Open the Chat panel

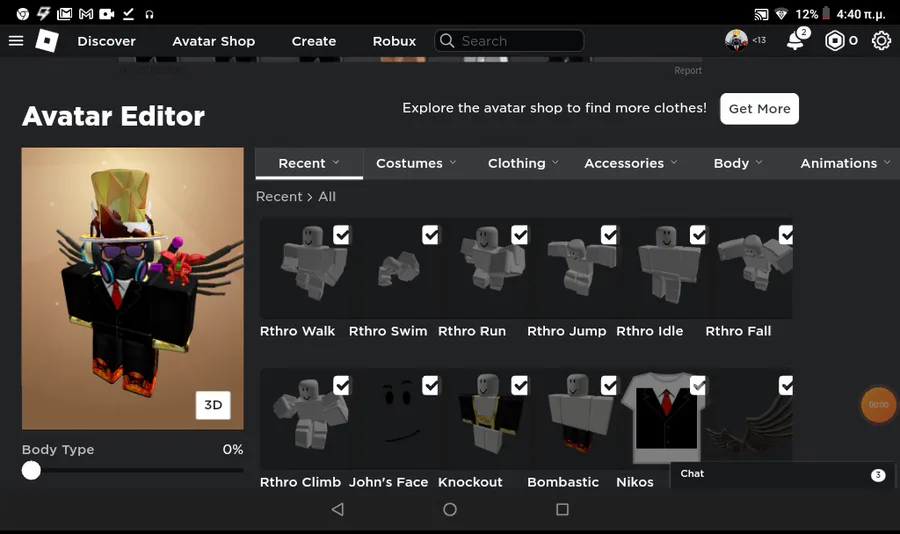click(783, 475)
